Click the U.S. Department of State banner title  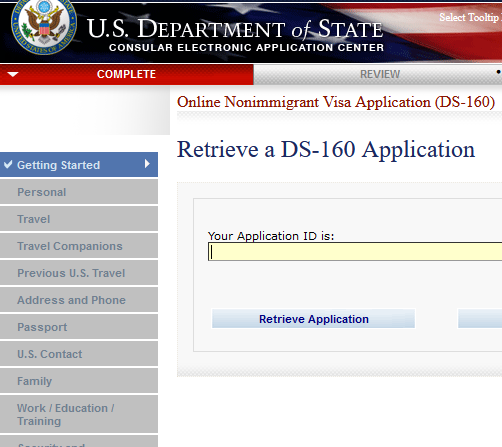tap(235, 29)
